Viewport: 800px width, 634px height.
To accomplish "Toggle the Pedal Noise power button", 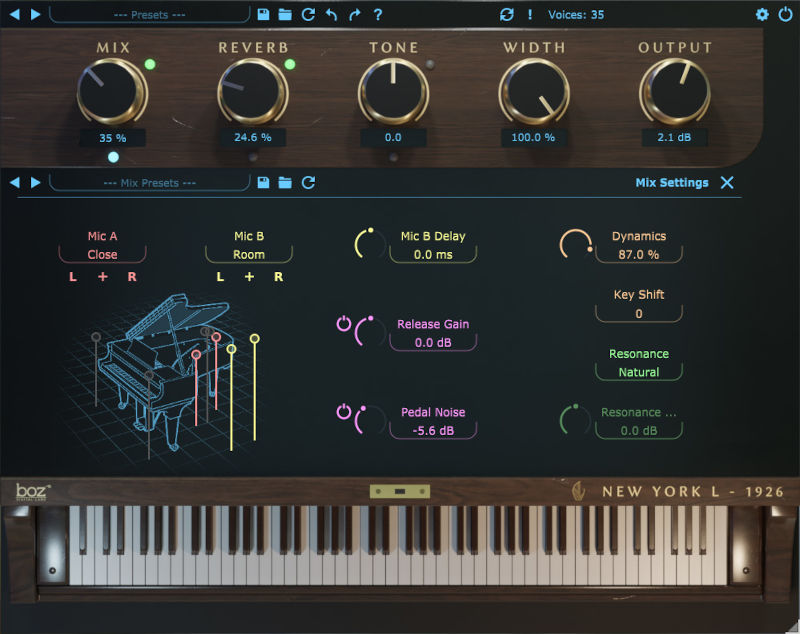I will point(344,412).
